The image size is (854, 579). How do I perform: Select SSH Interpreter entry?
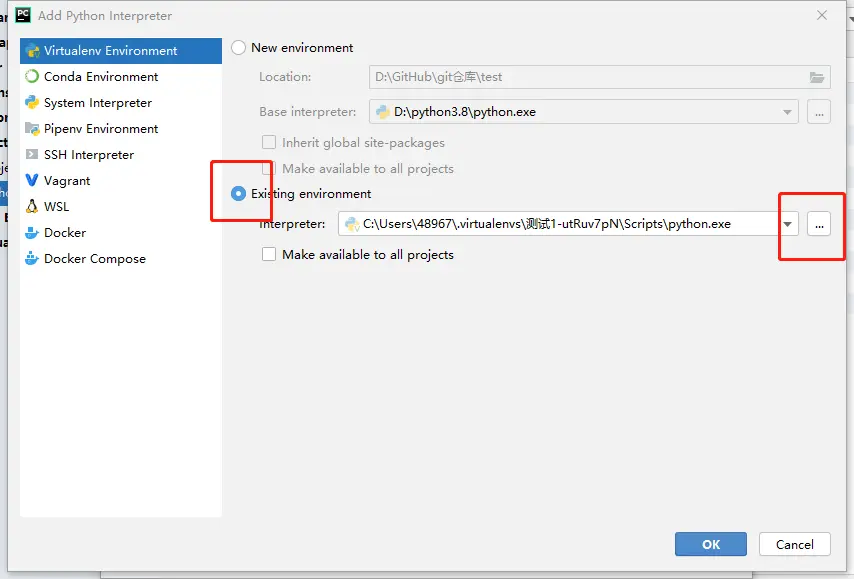pyautogui.click(x=121, y=155)
